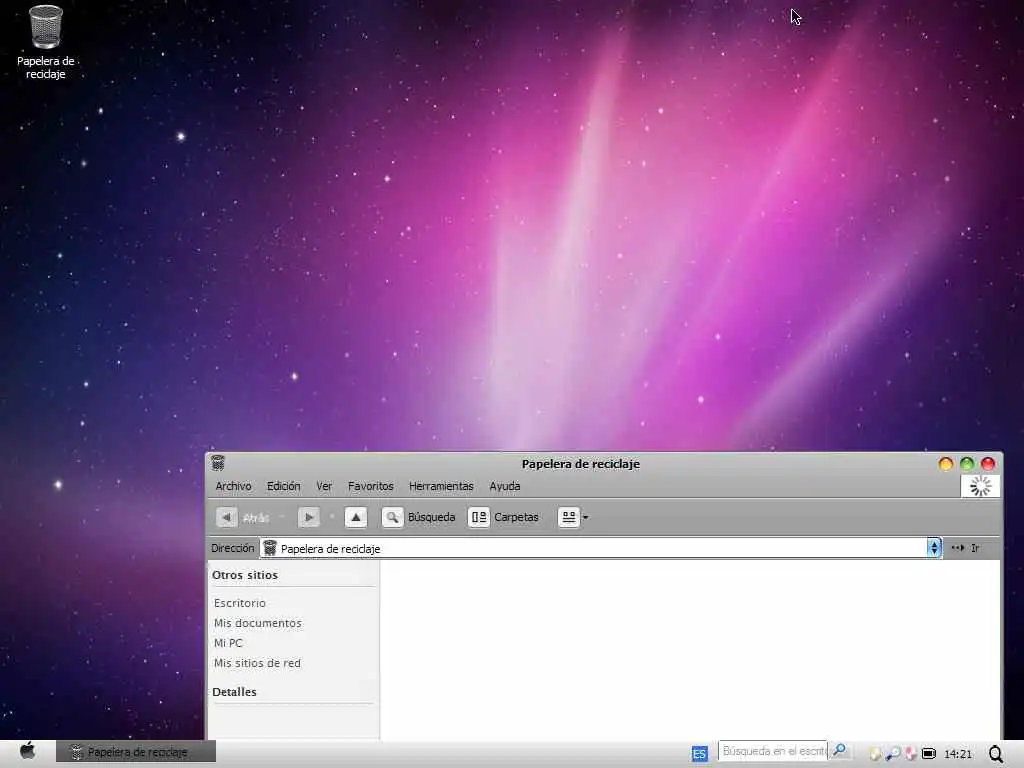Screen dimensions: 1024x768
Task: Select the Papelera de reciclaje taskbar button
Action: click(x=136, y=752)
